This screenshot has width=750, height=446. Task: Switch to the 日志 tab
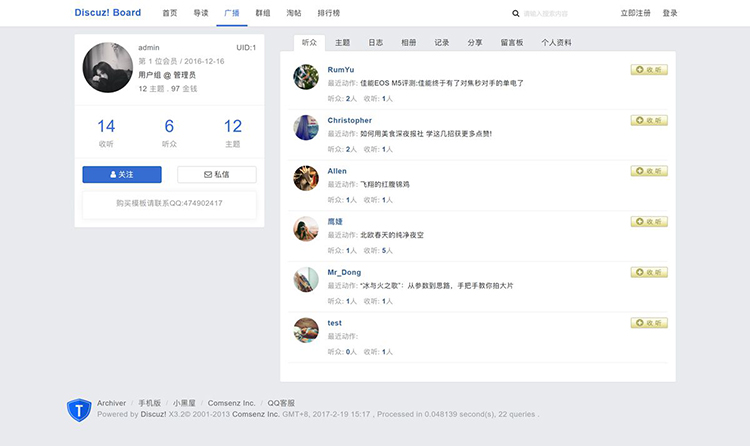[x=375, y=43]
